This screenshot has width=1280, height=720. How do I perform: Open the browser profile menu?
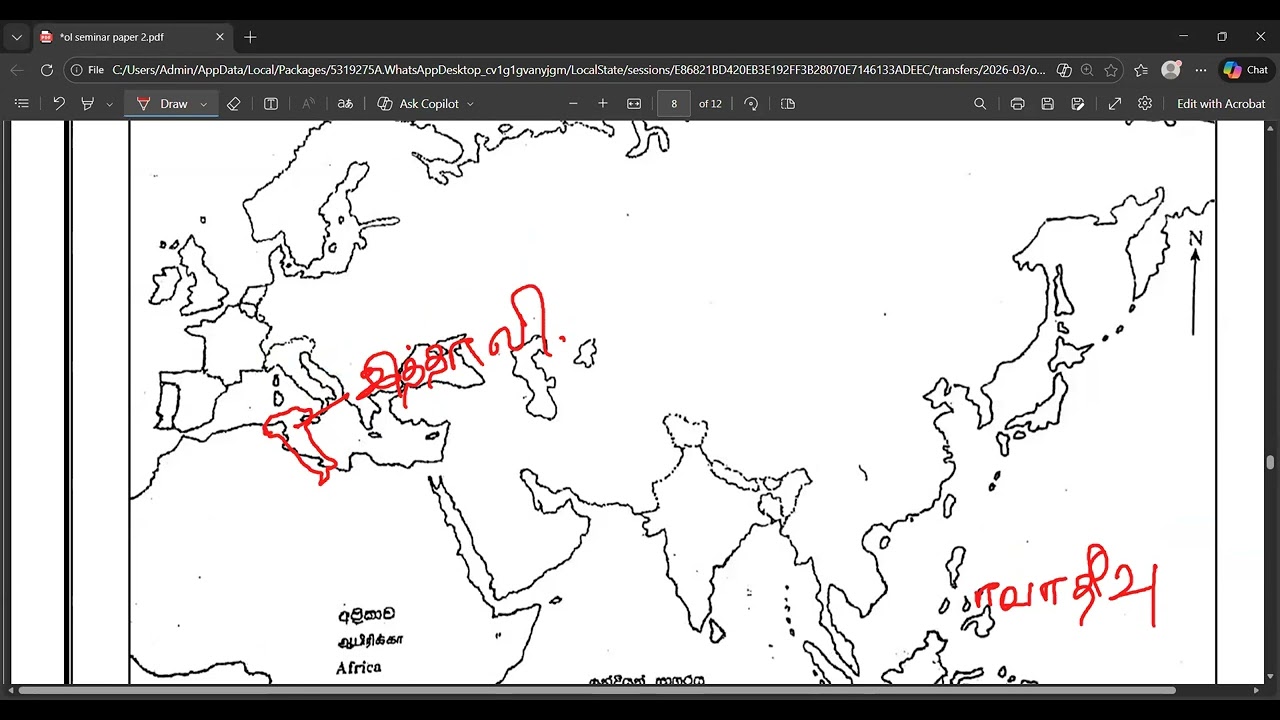pos(1171,70)
